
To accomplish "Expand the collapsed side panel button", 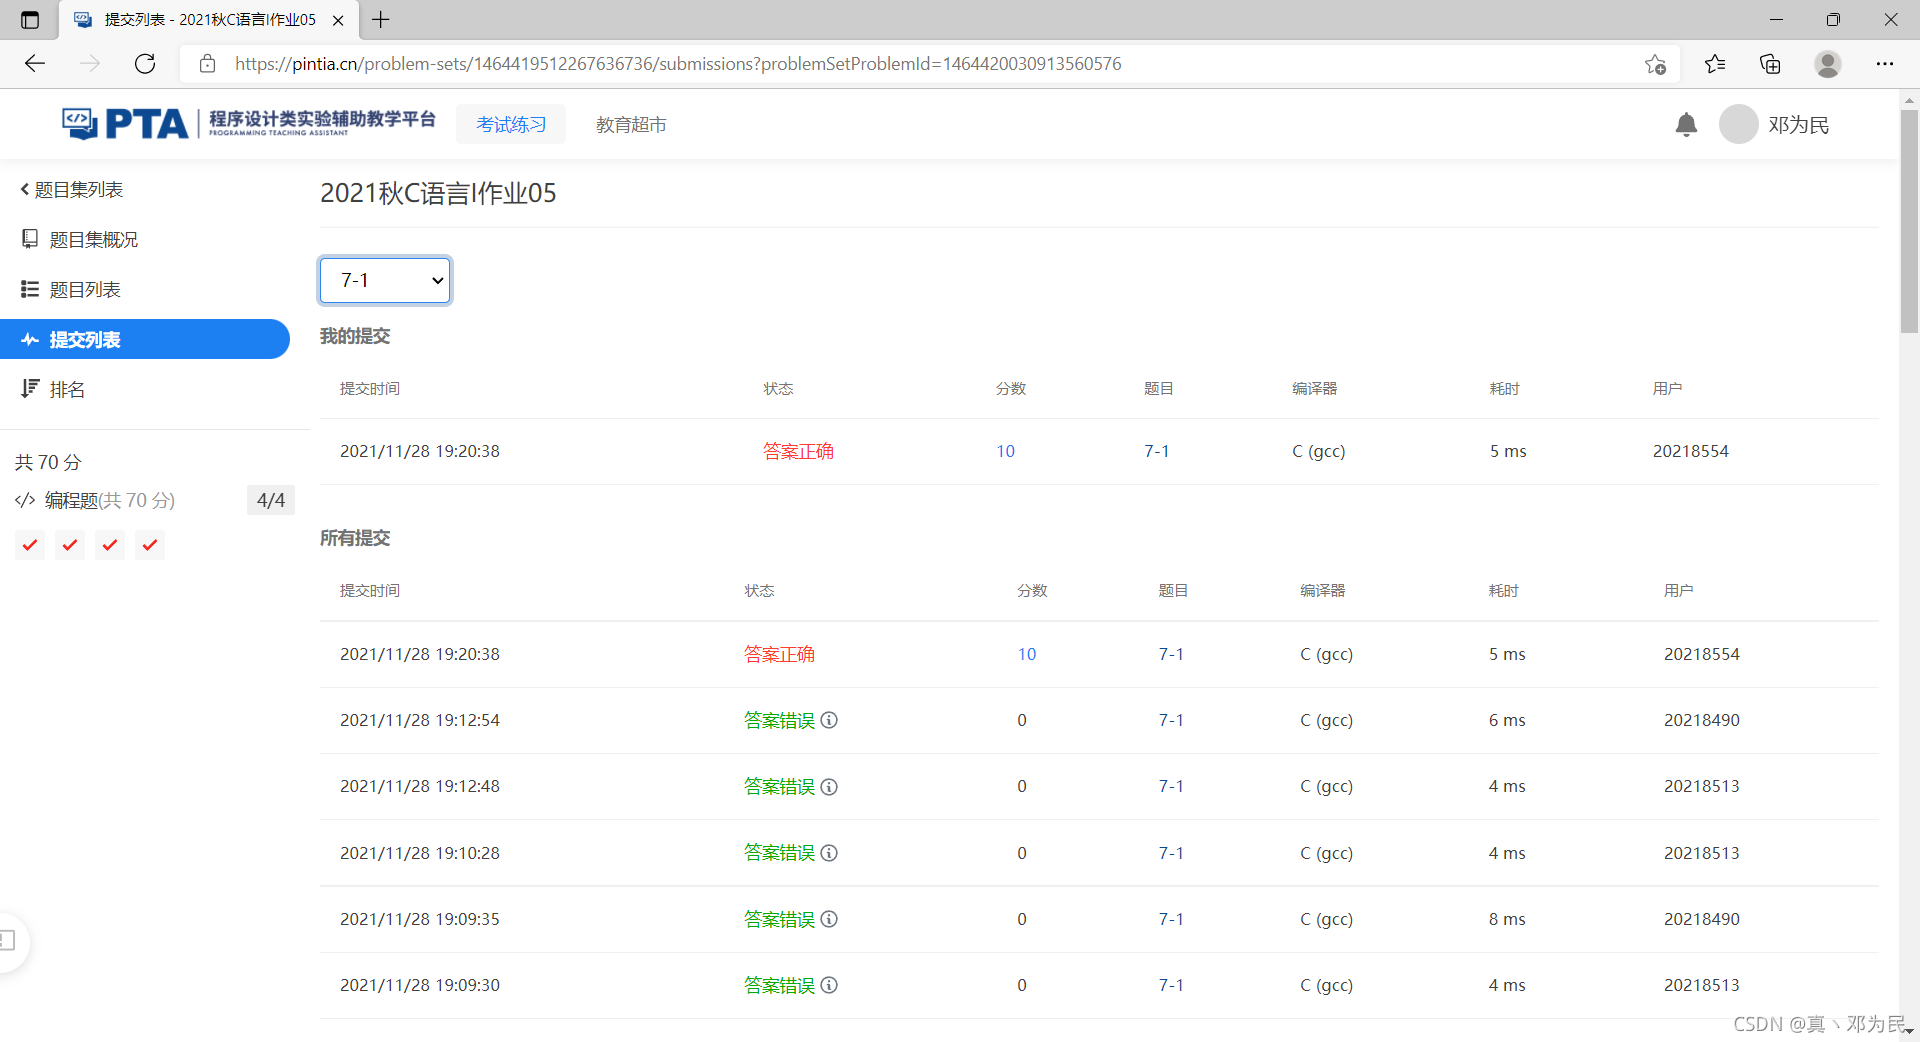I will pos(9,940).
